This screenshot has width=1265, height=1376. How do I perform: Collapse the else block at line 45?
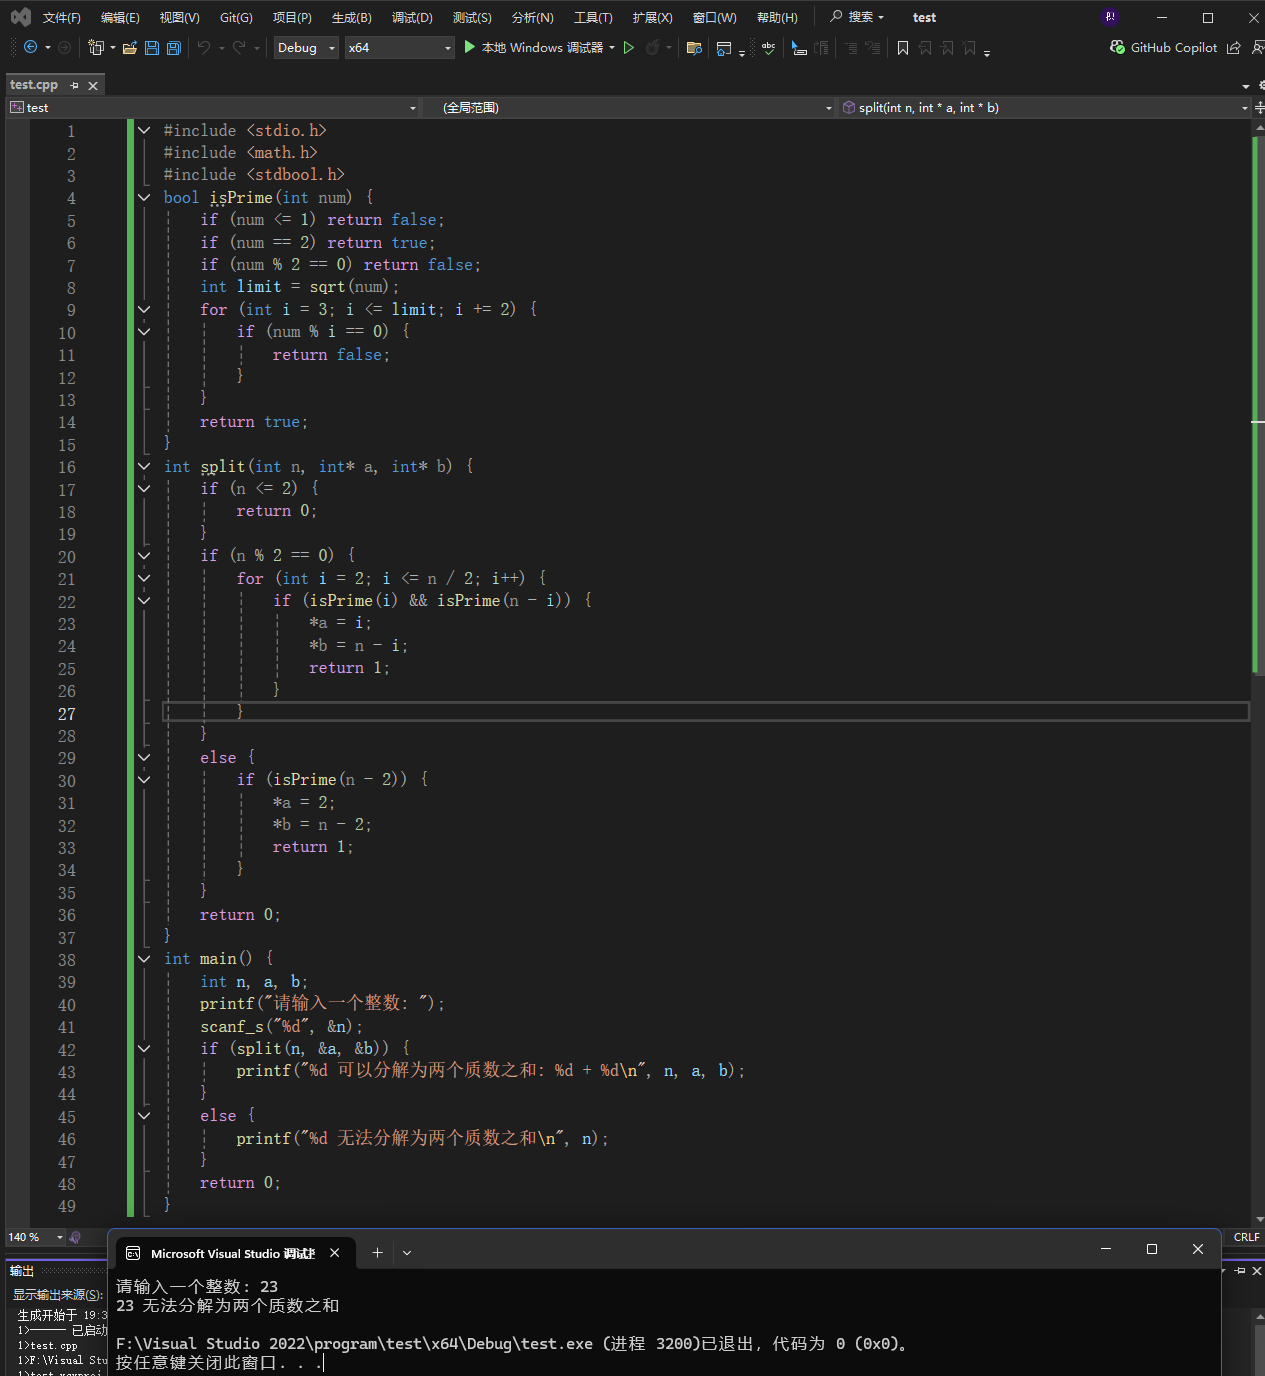coord(144,1116)
